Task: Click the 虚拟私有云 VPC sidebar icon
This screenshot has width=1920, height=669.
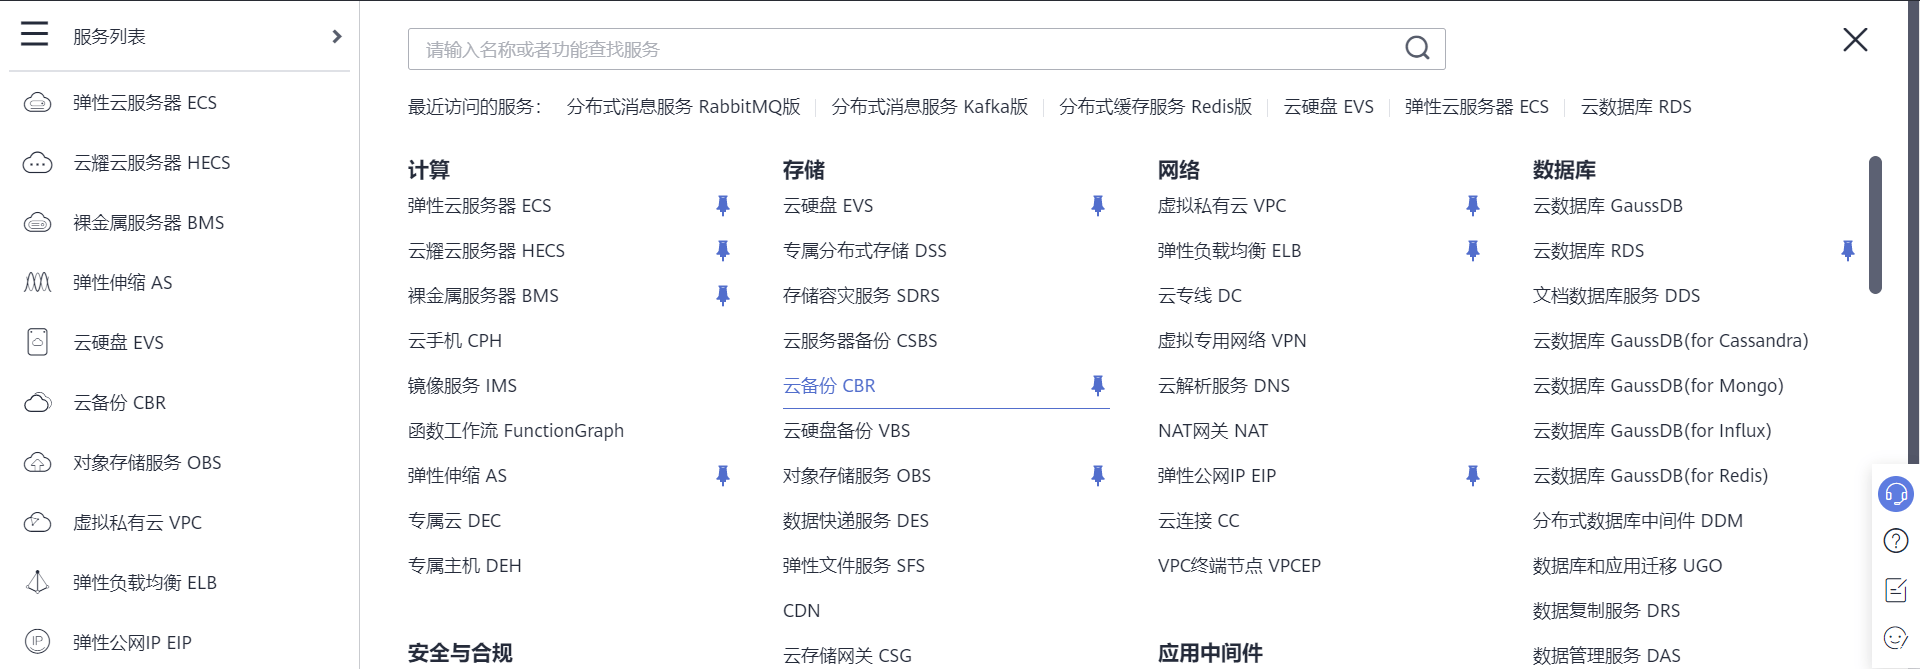Action: tap(37, 522)
